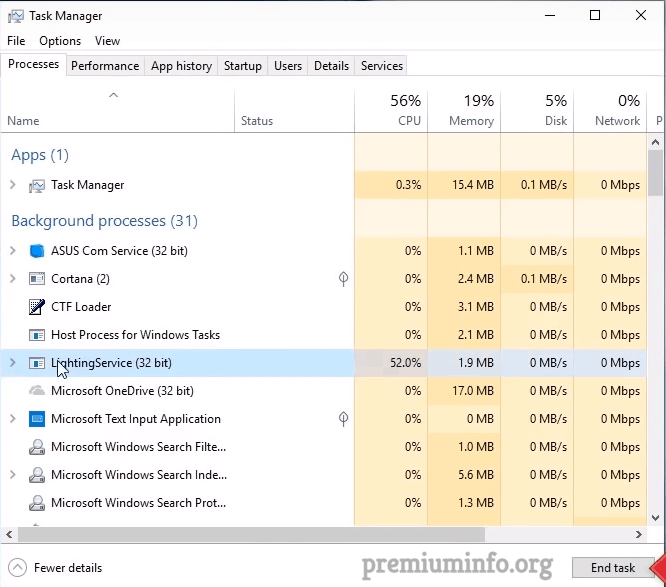Expand the Cortana (2) process group
This screenshot has width=666, height=587.
13,279
